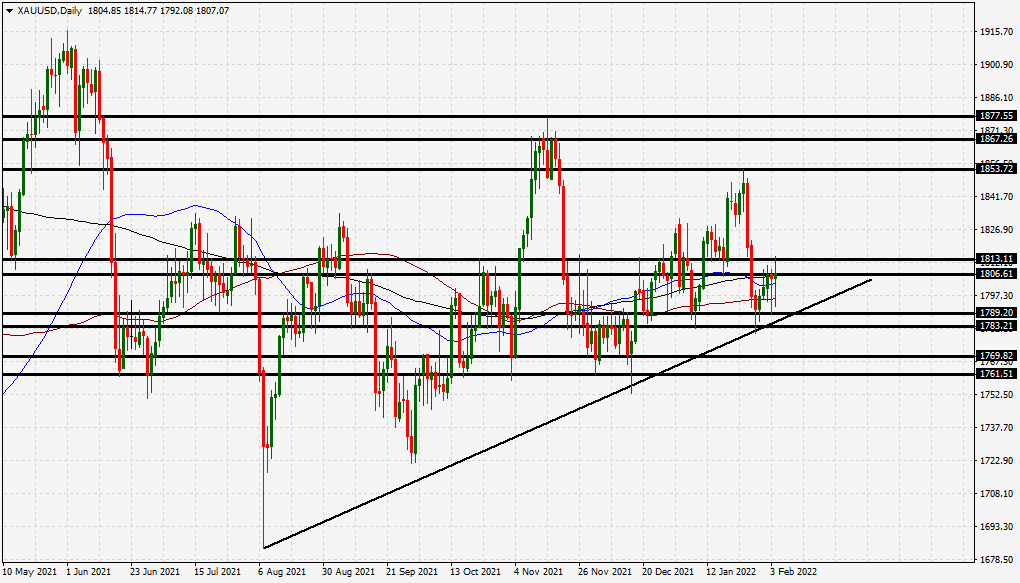Image resolution: width=1020 pixels, height=583 pixels.
Task: Click the 1841.70 price scale value
Action: point(997,197)
